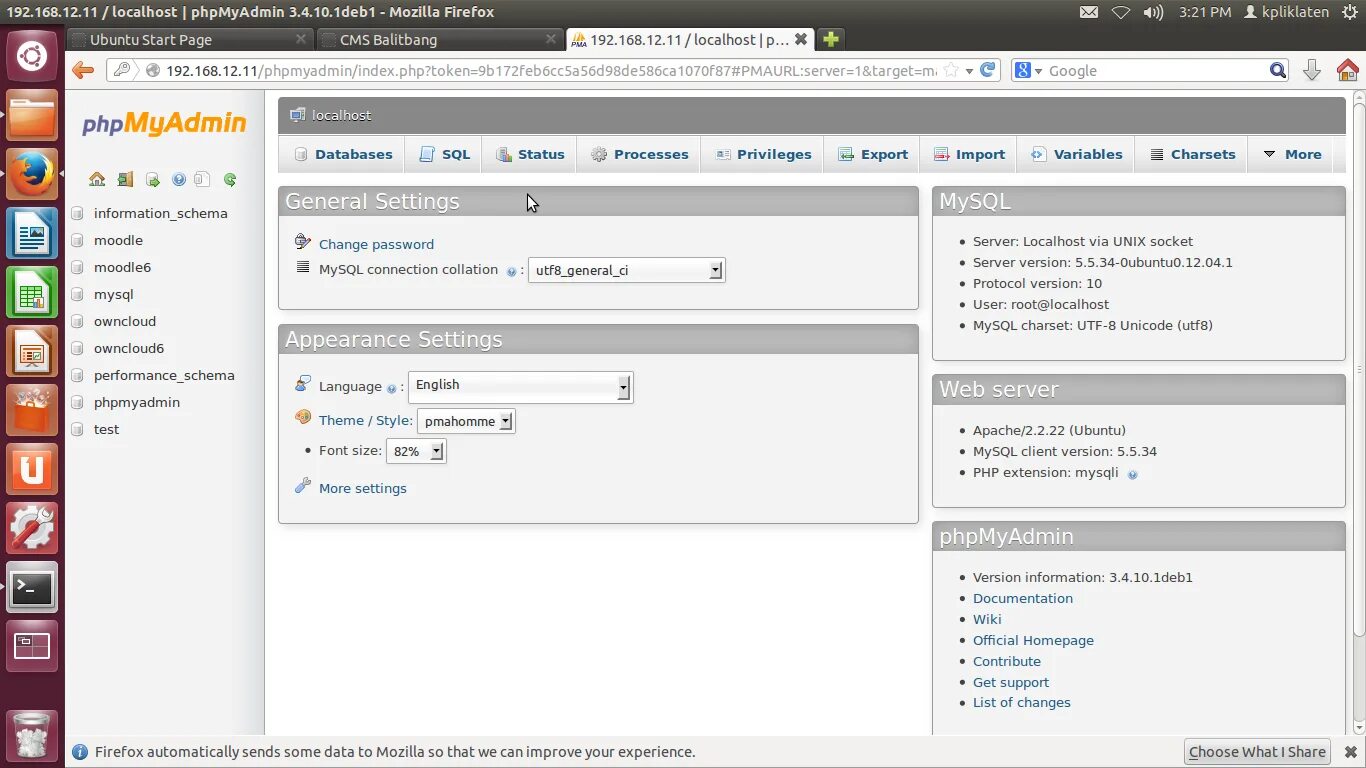Image resolution: width=1366 pixels, height=768 pixels.
Task: Click the localhost server icon in breadcrumb
Action: point(297,115)
